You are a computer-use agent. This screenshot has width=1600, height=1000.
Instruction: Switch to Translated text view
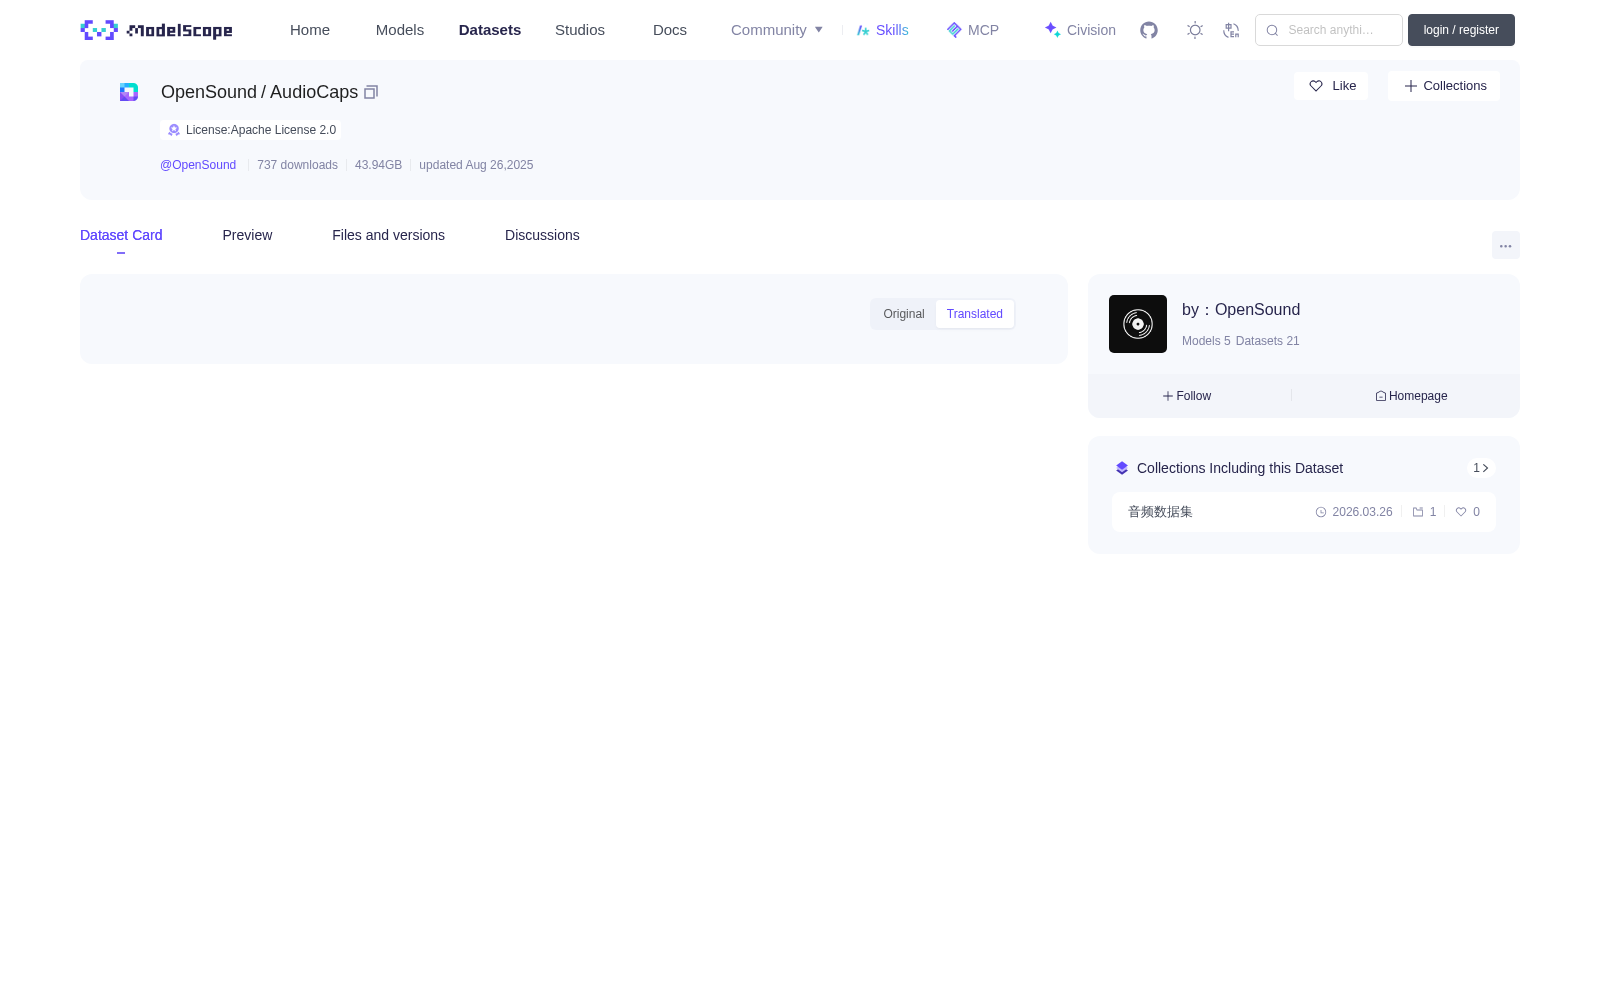(x=975, y=314)
